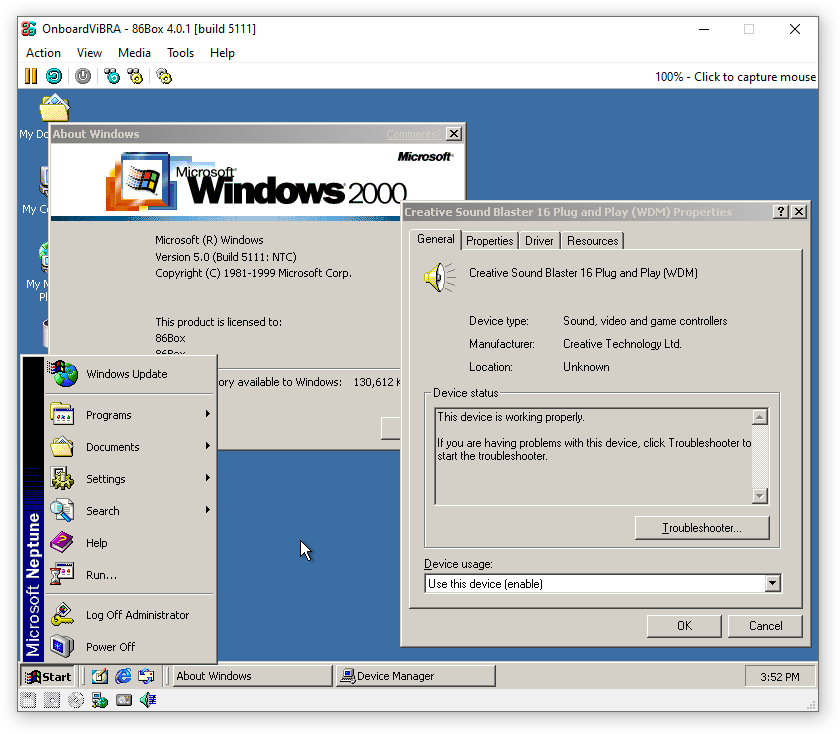Click the Ctrl+Alt+Del icon in 86Box toolbar
This screenshot has width=840, height=734.
pyautogui.click(x=112, y=77)
